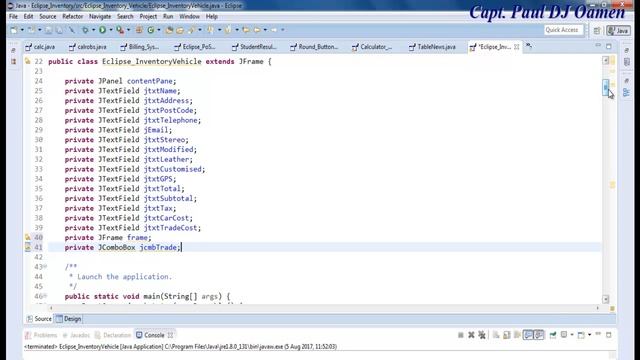This screenshot has width=640, height=360.
Task: Open the Declaration view tab
Action: click(x=113, y=335)
